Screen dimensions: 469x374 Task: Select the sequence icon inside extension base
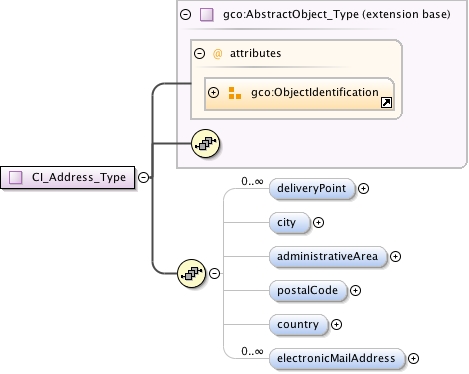tap(206, 144)
